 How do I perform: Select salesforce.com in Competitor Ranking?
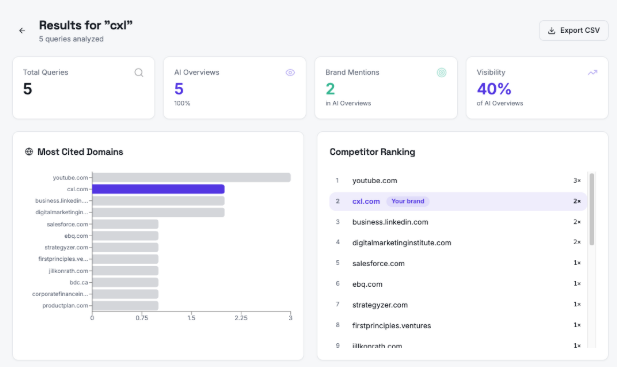pos(458,263)
